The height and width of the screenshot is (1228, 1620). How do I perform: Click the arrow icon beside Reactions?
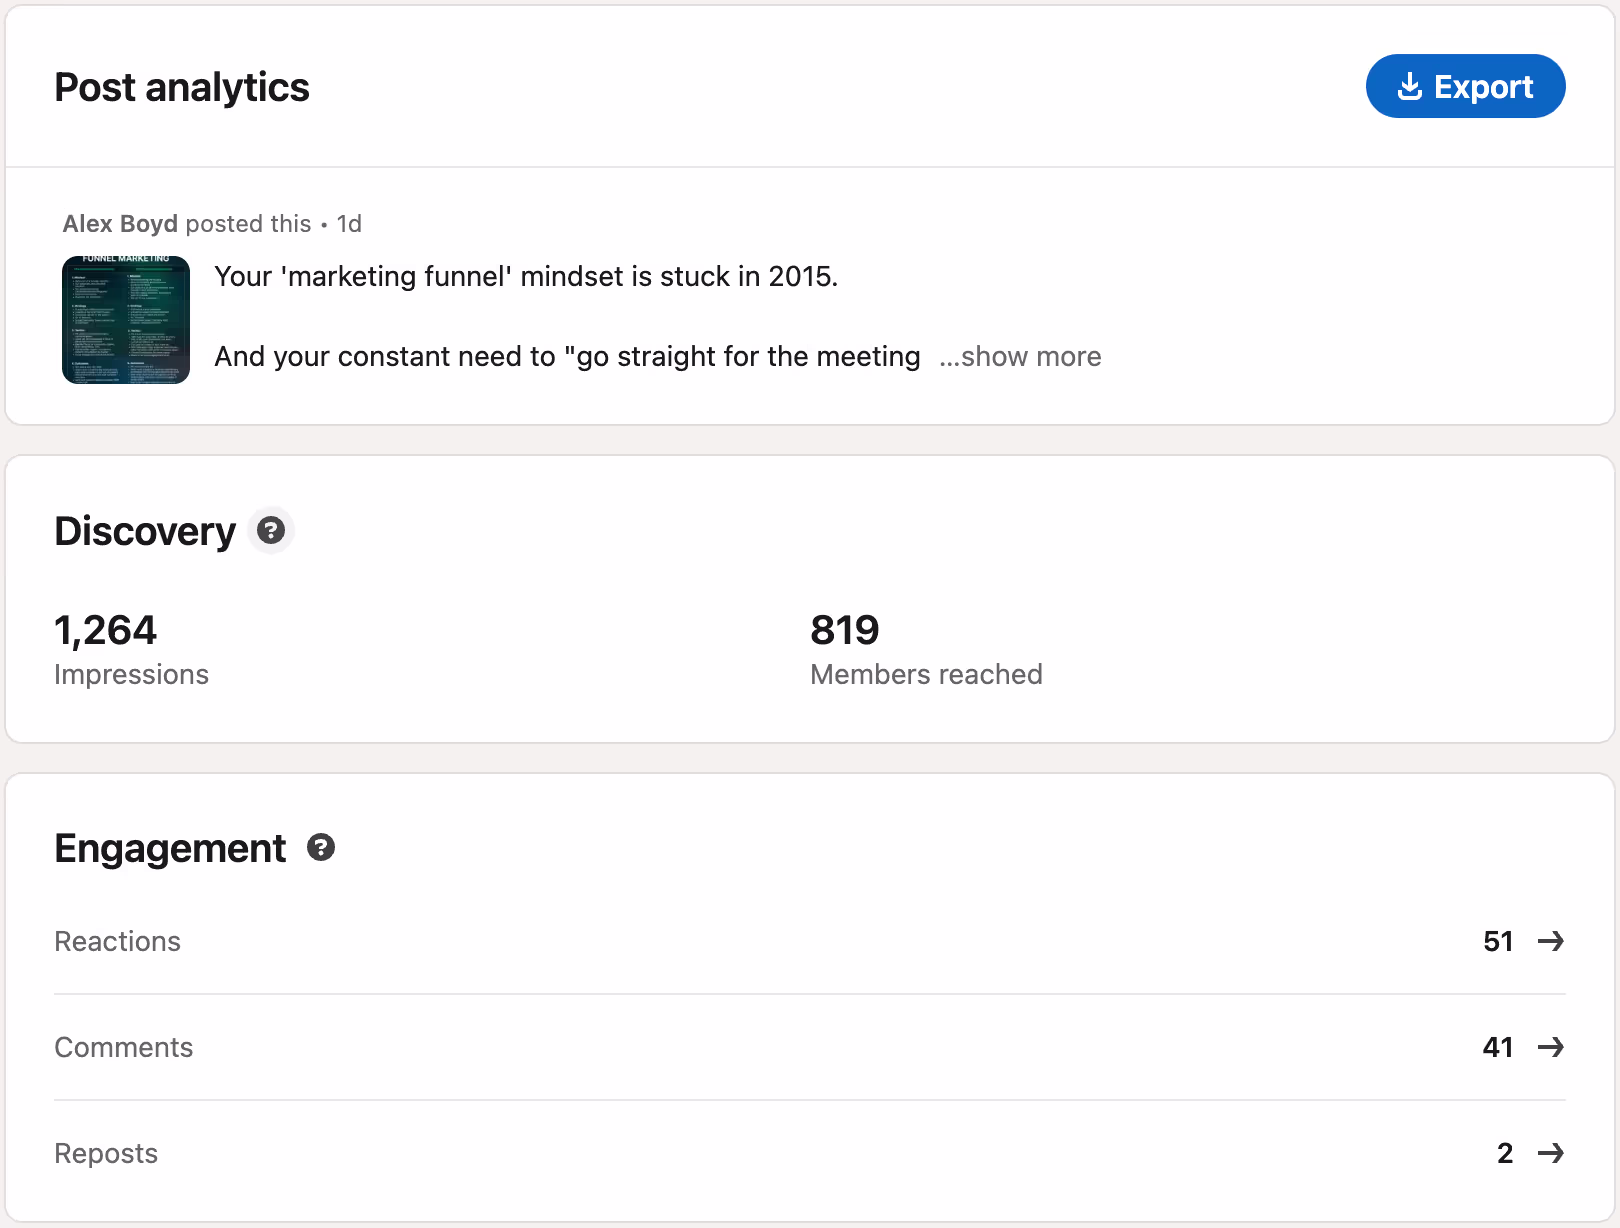click(1551, 941)
